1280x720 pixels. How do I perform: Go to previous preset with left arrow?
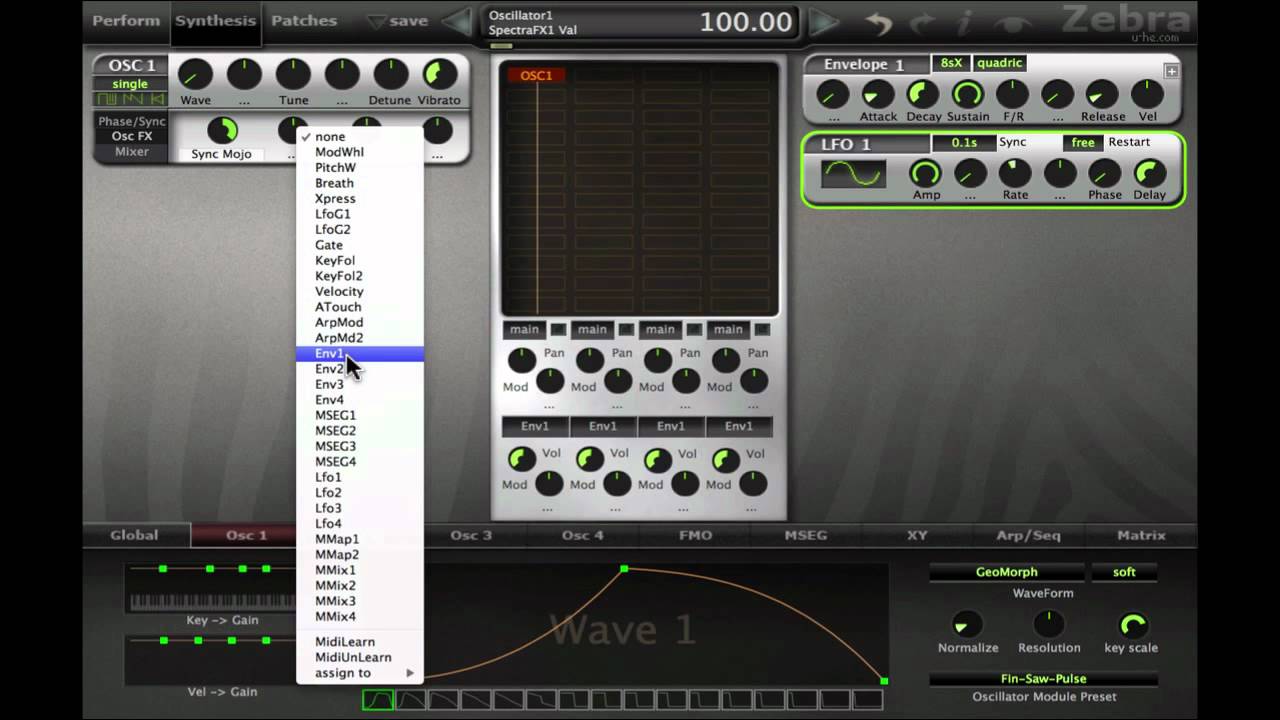tap(457, 21)
